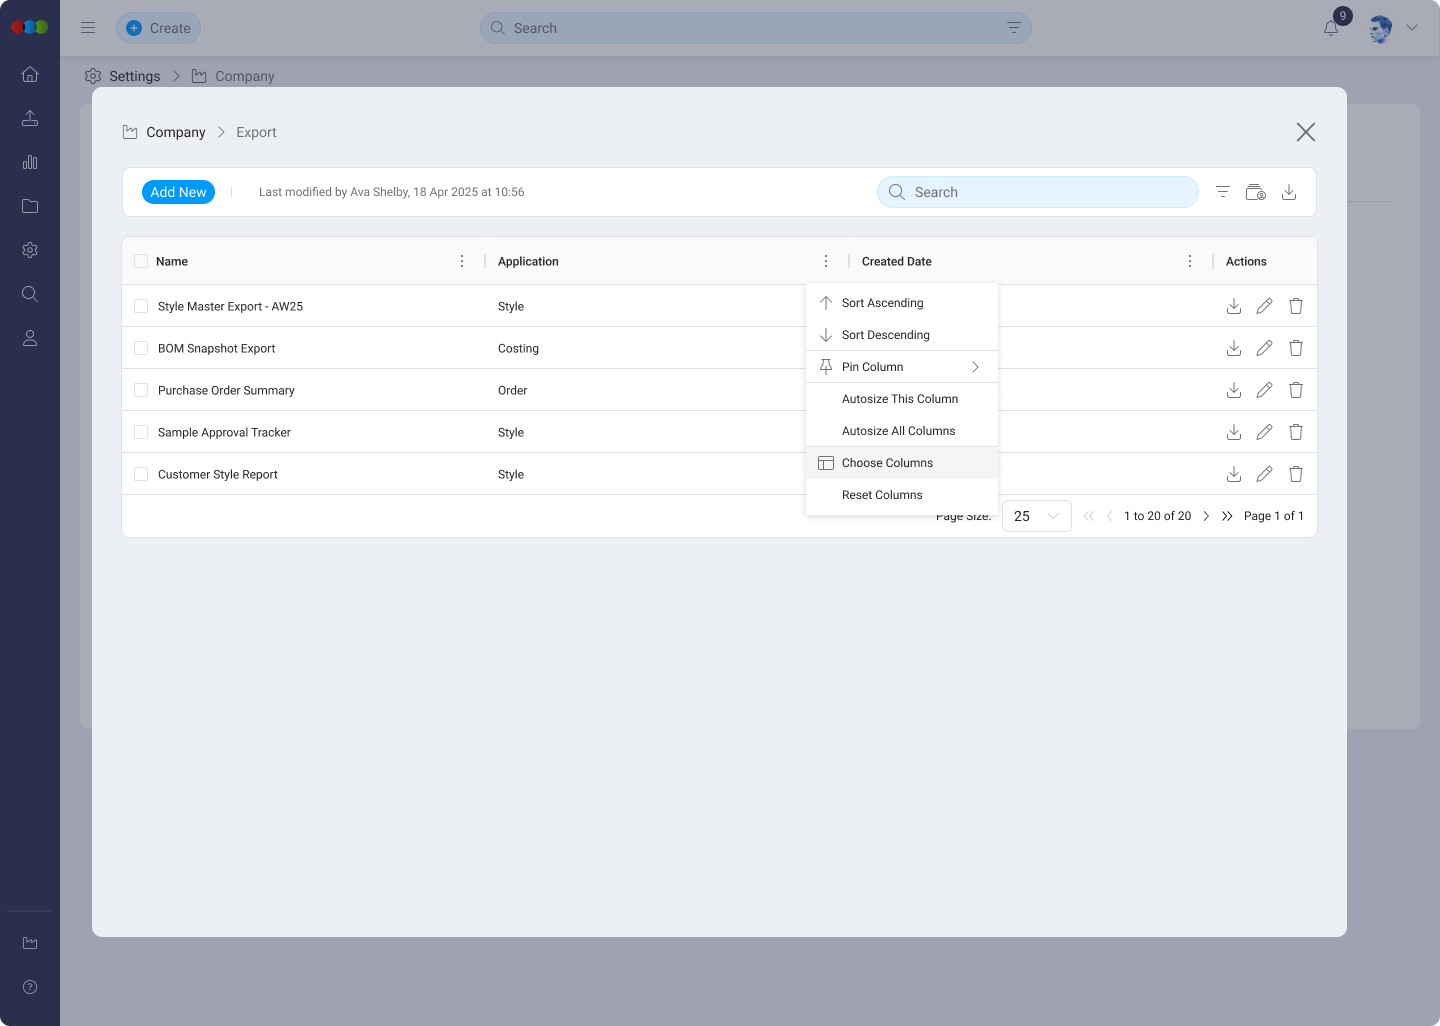
Task: Check the Sample Approval Tracker row checkbox
Action: (x=141, y=432)
